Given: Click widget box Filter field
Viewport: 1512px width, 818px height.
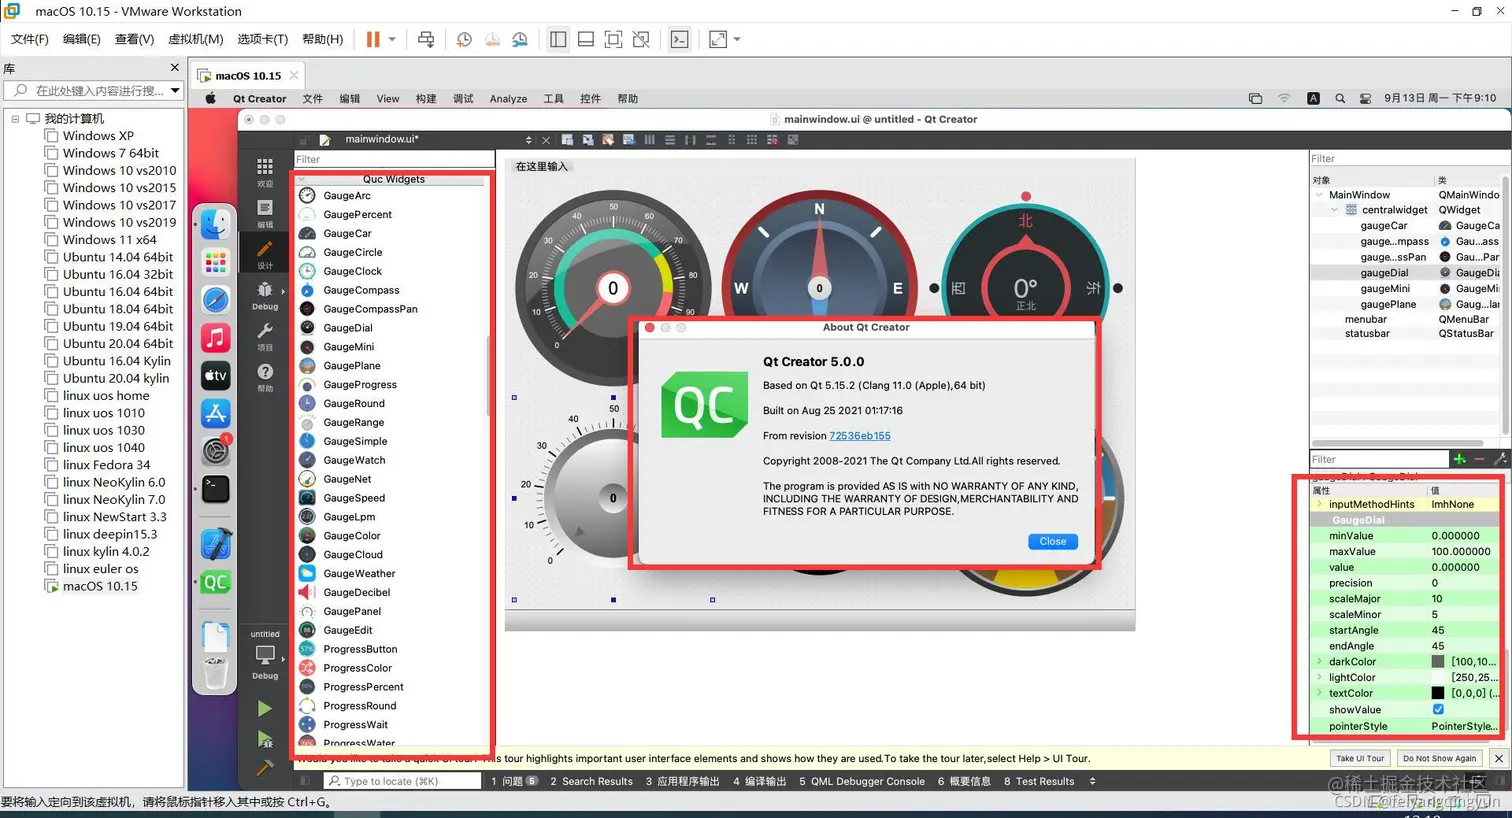Looking at the screenshot, I should click(x=394, y=159).
